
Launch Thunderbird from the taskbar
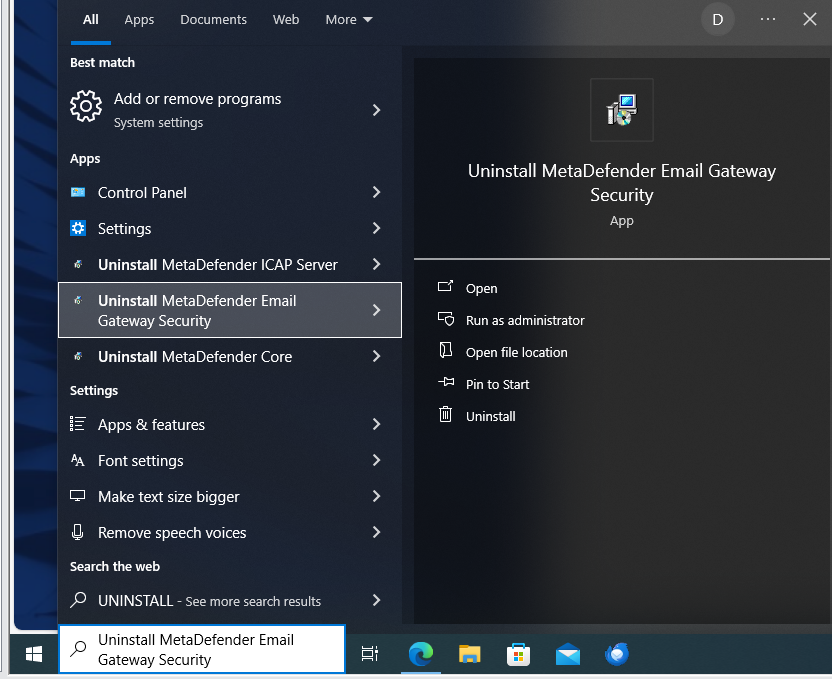coord(617,654)
